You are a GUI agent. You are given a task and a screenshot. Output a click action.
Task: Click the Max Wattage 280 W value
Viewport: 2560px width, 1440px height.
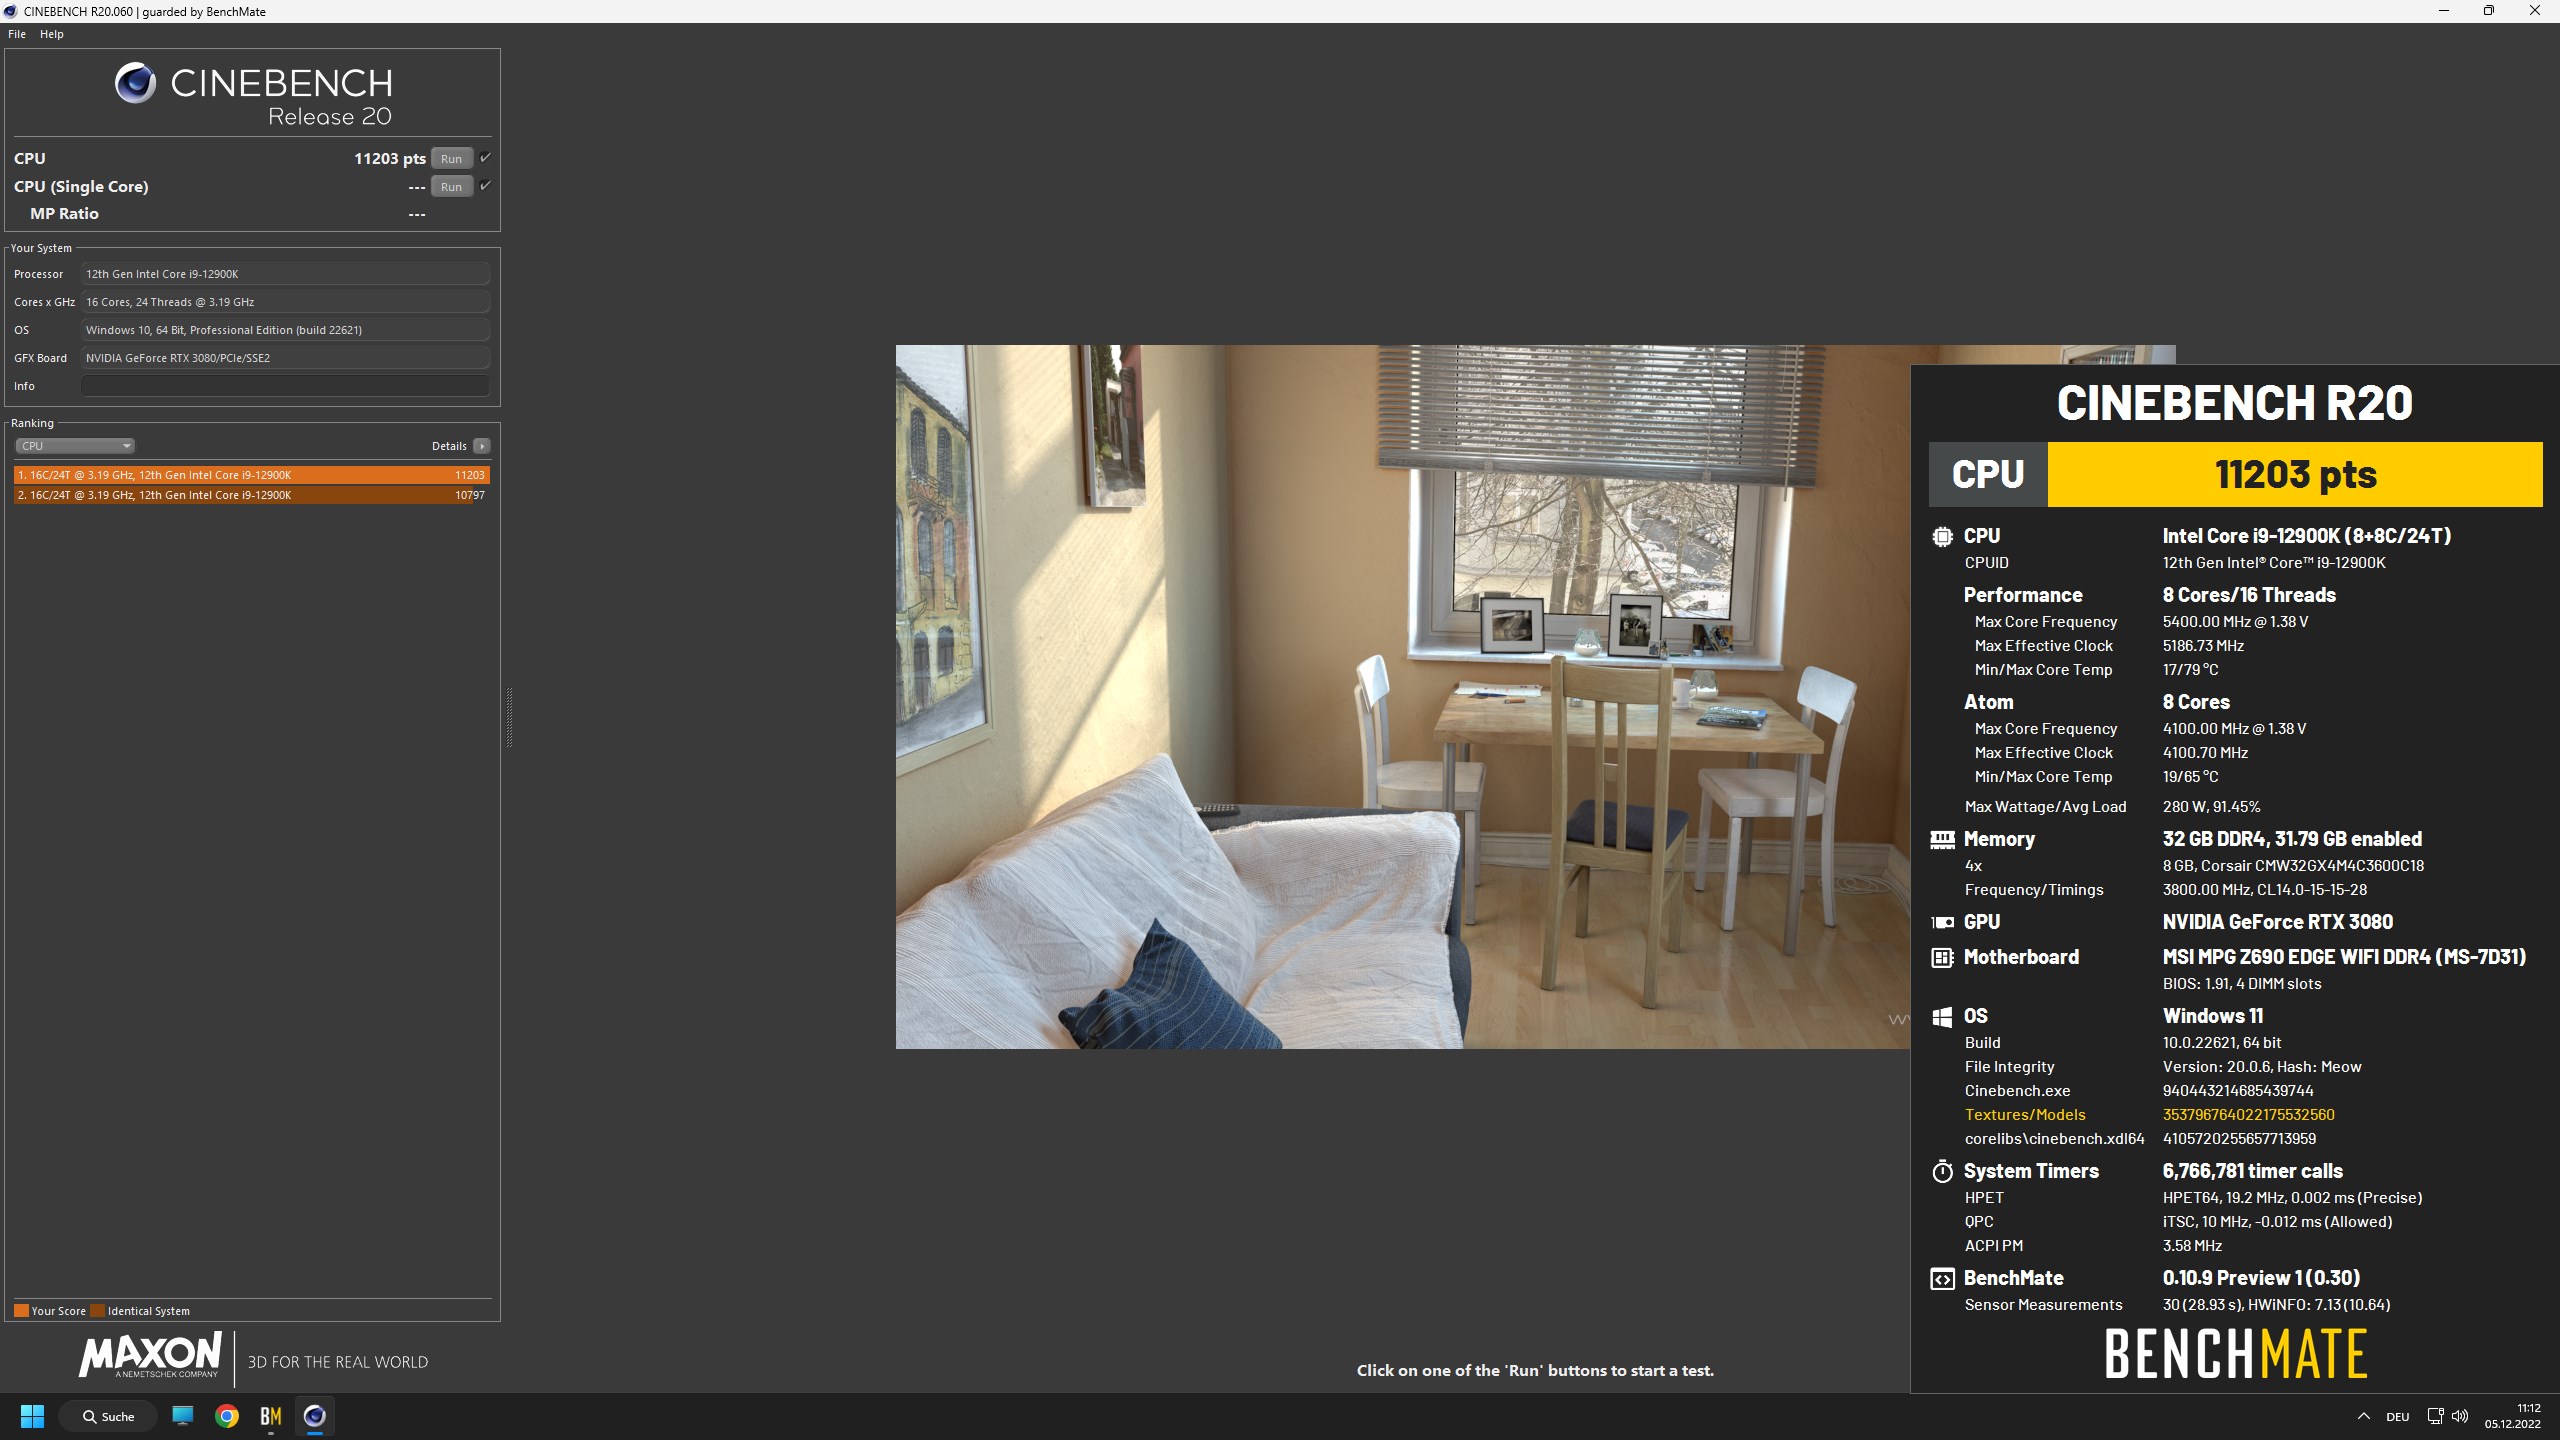pos(2211,807)
